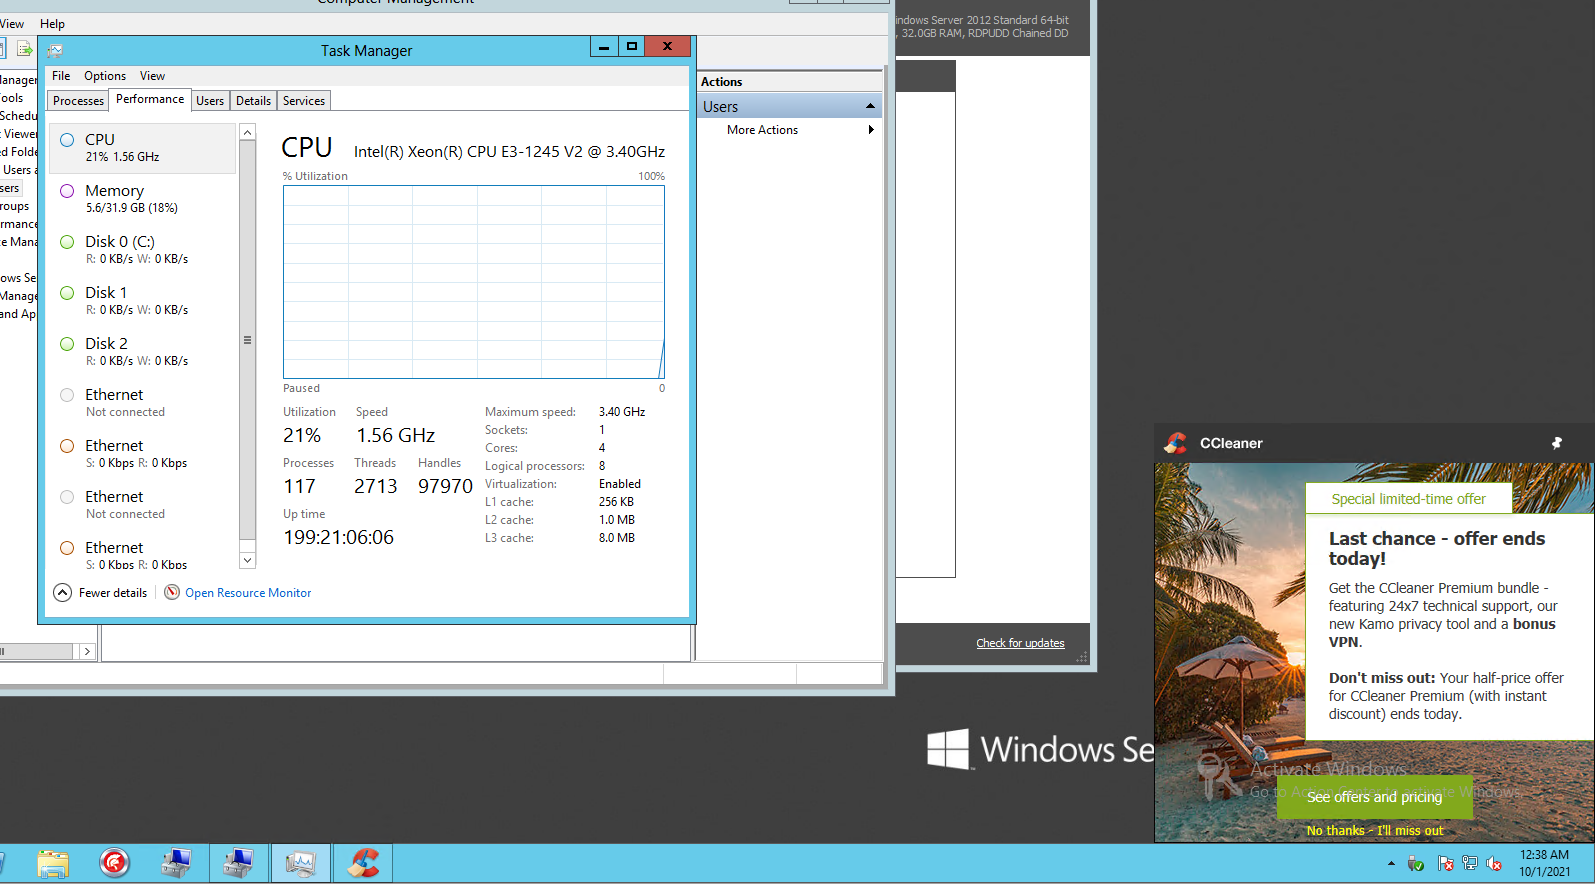Open the red Comodo taskbar icon

[115, 863]
